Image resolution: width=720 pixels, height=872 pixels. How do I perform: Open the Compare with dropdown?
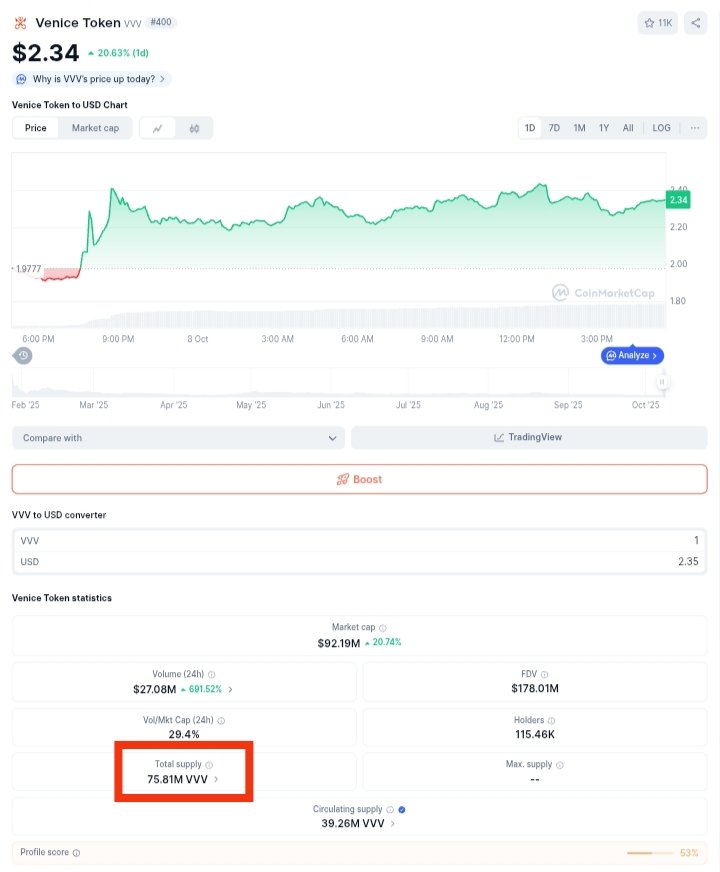coord(178,438)
